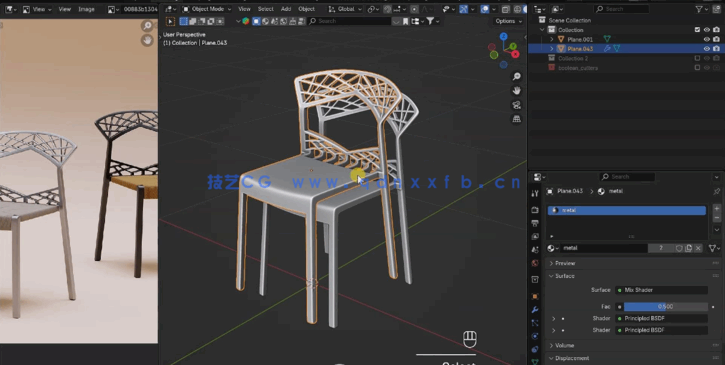Disable Plane.043 in renders
Viewport: 725px width, 365px height.
[x=716, y=49]
